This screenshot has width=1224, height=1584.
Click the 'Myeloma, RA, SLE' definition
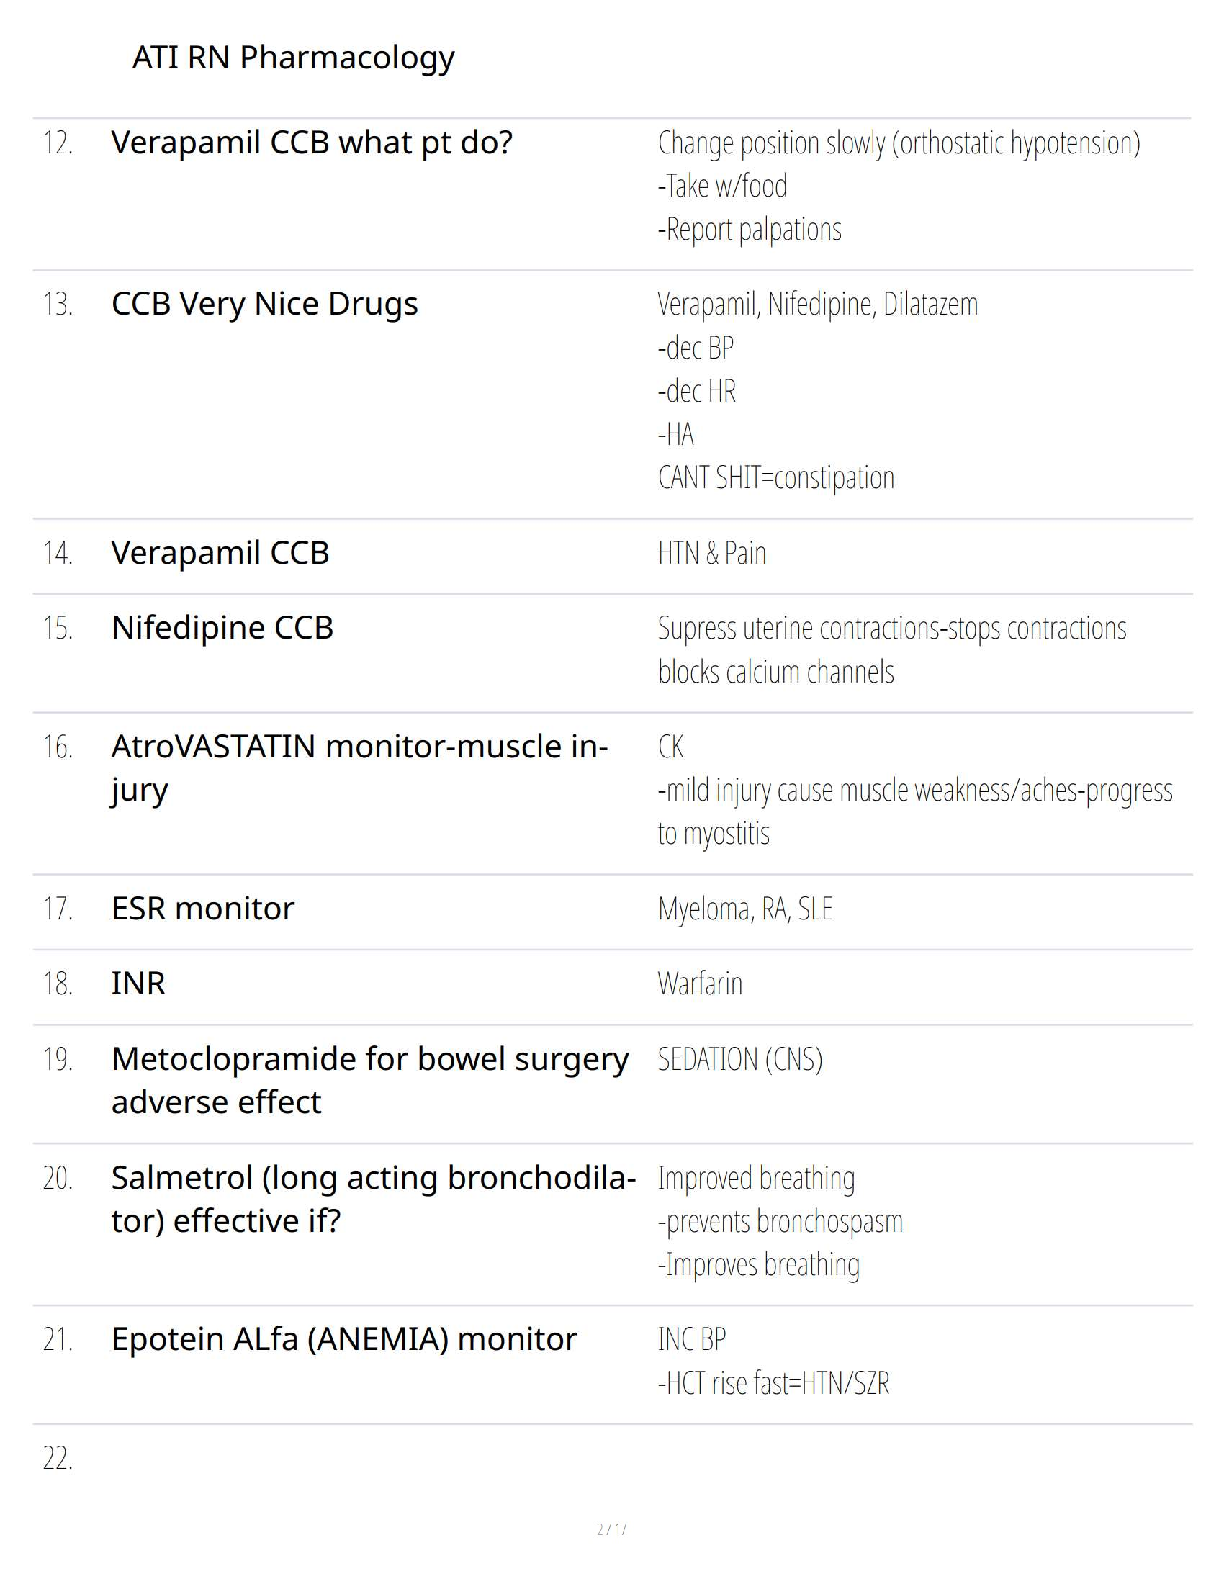[745, 909]
